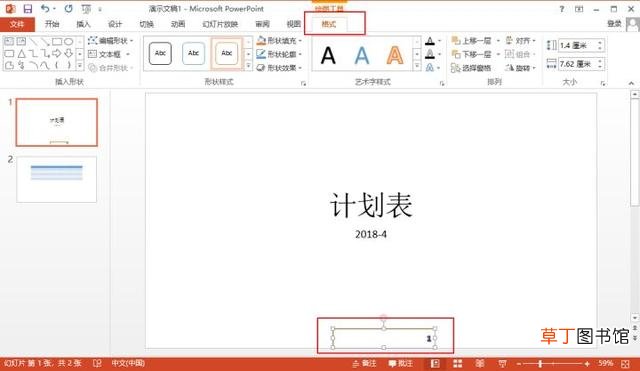
Task: Select the ellipse shape in the shapes gallery
Action: (x=69, y=41)
